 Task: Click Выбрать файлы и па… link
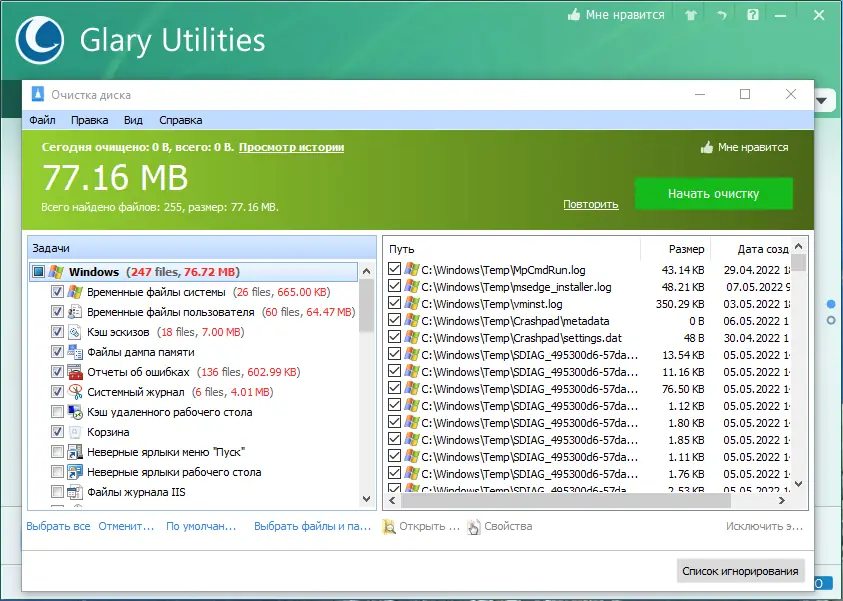tap(313, 526)
